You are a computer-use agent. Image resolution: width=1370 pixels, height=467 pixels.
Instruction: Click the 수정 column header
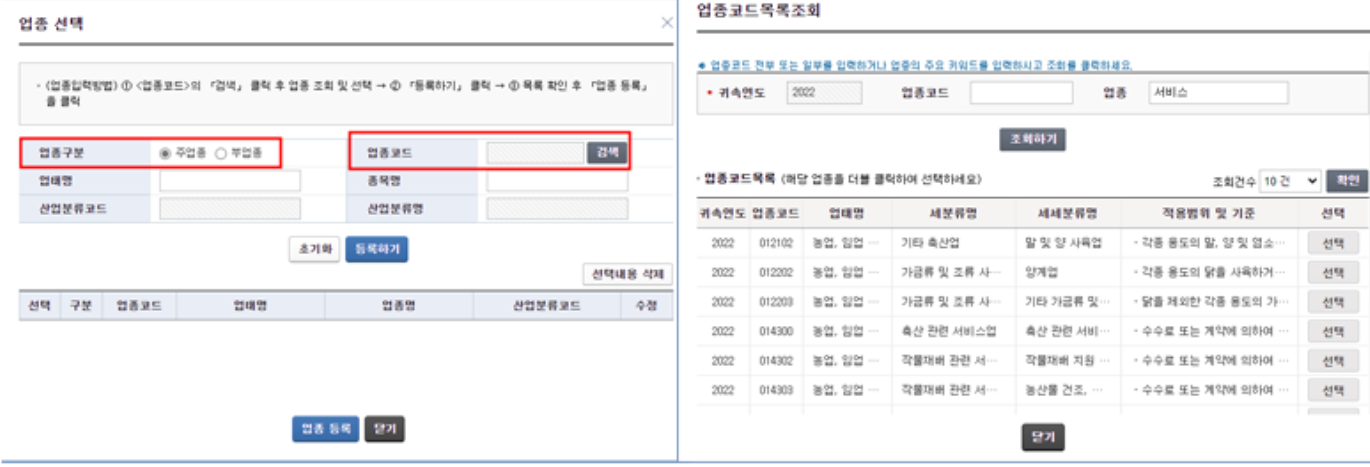pyautogui.click(x=646, y=306)
